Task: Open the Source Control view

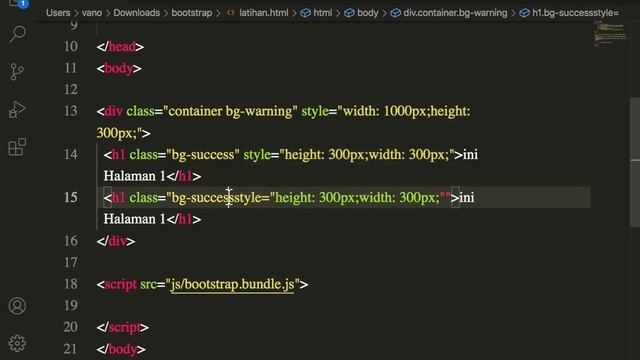Action: point(17,72)
